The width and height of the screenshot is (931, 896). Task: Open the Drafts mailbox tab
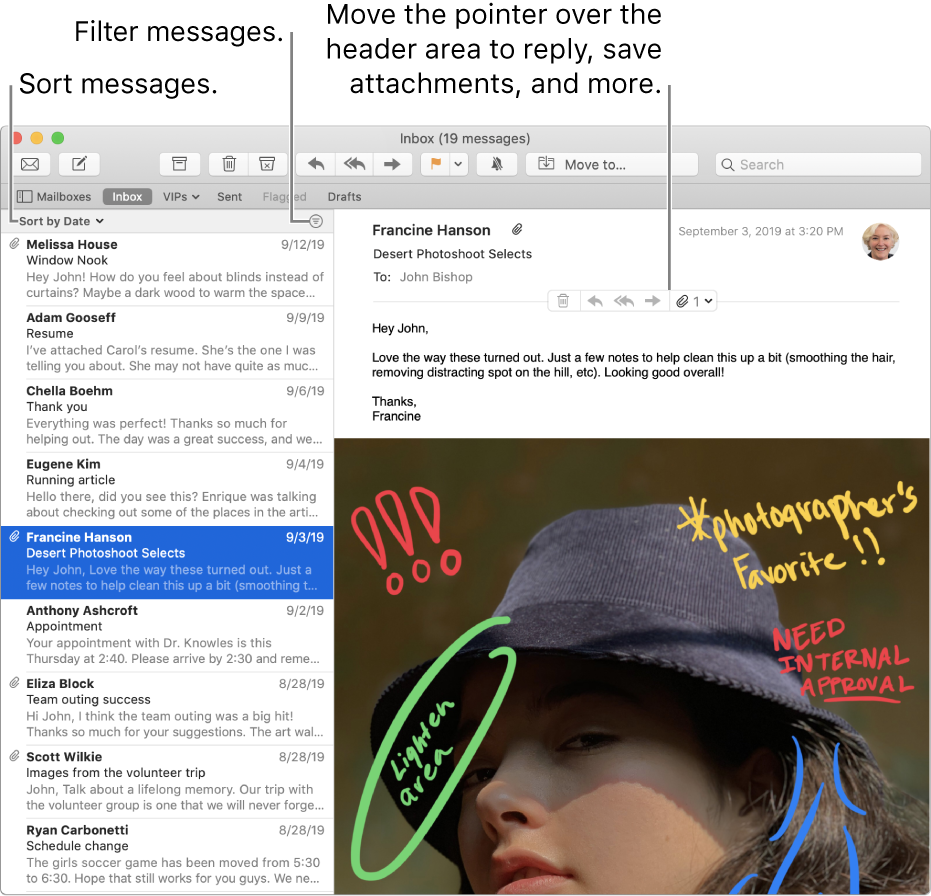pyautogui.click(x=344, y=197)
